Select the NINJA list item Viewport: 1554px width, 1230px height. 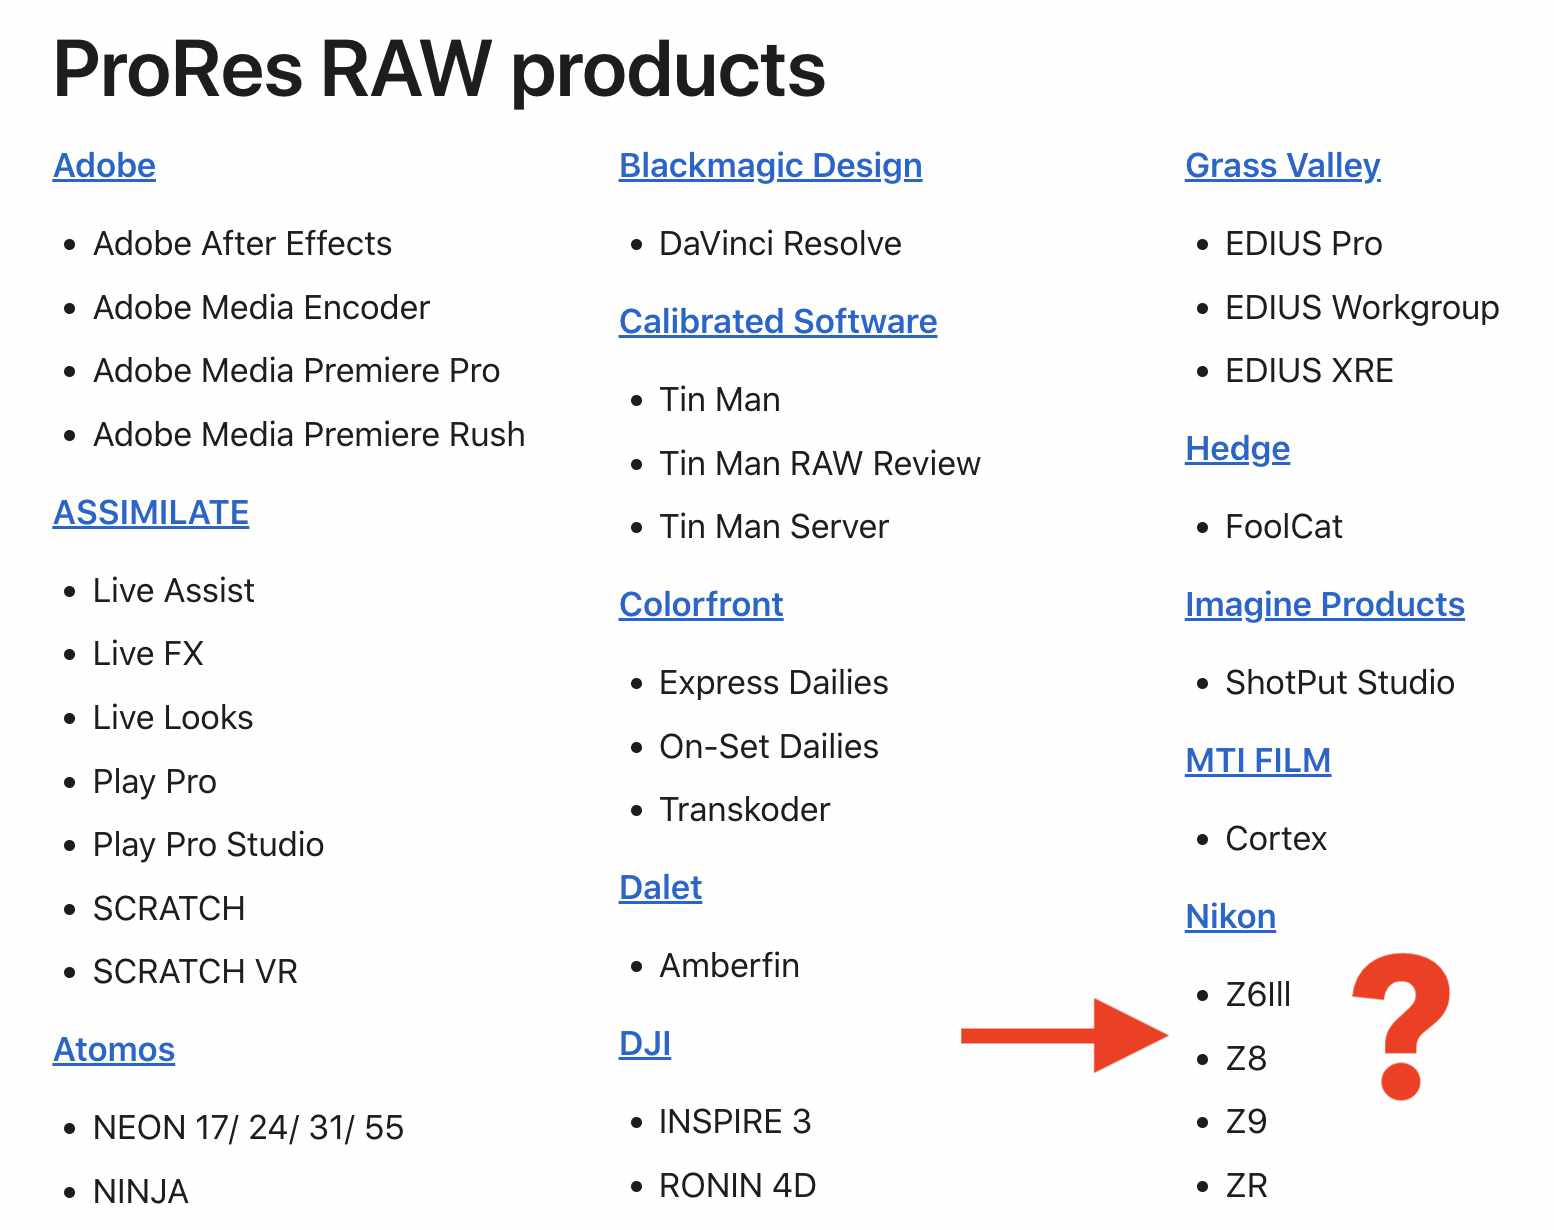(x=141, y=1192)
